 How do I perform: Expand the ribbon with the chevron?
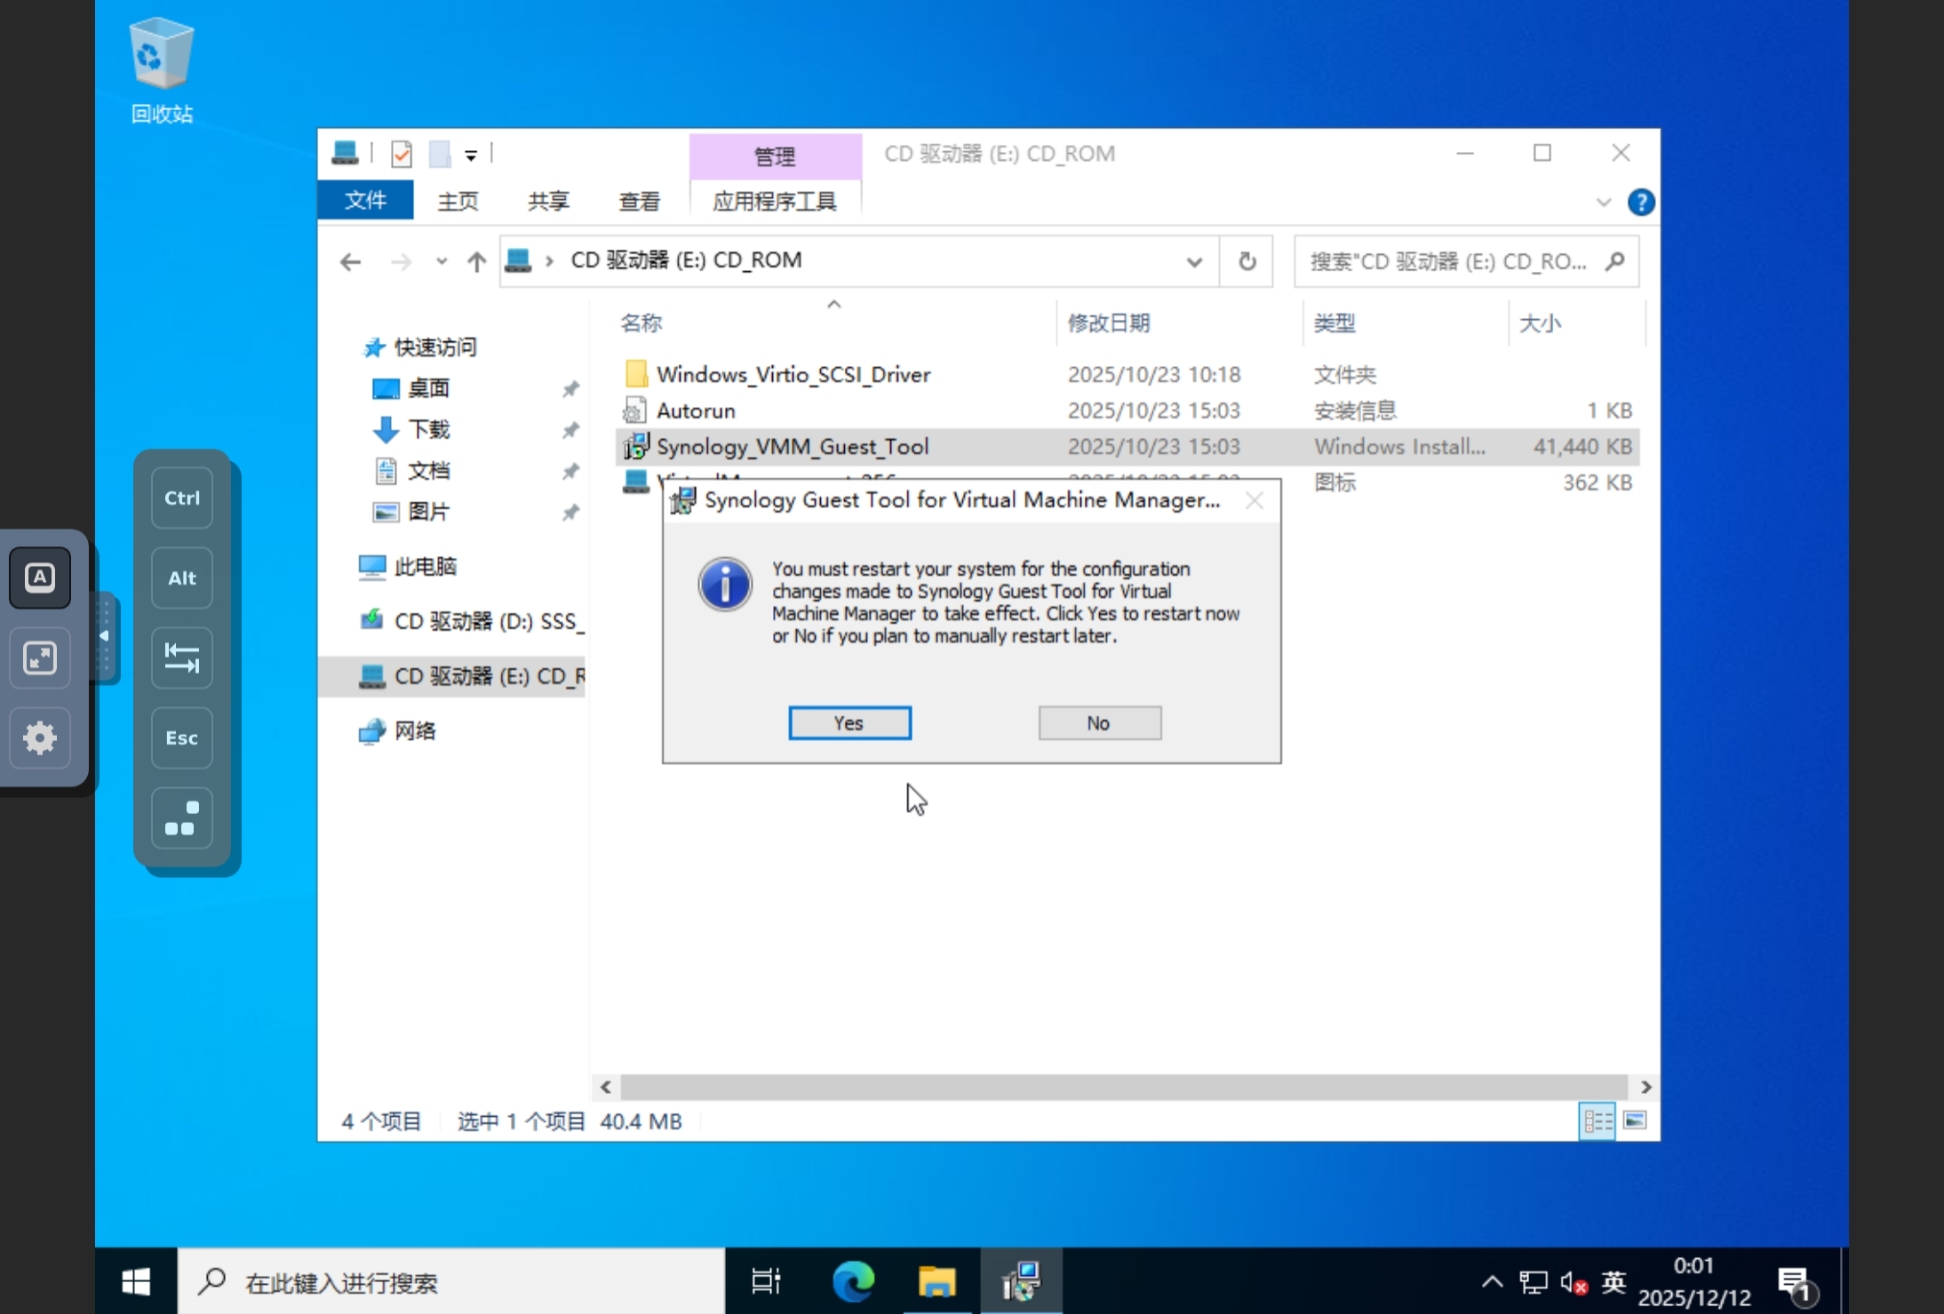tap(1603, 202)
